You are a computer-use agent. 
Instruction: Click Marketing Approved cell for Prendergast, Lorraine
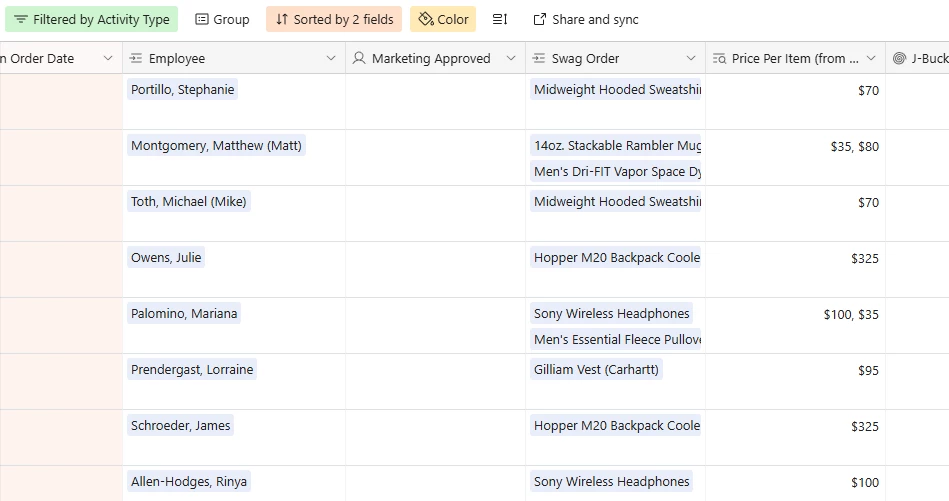[x=435, y=382]
